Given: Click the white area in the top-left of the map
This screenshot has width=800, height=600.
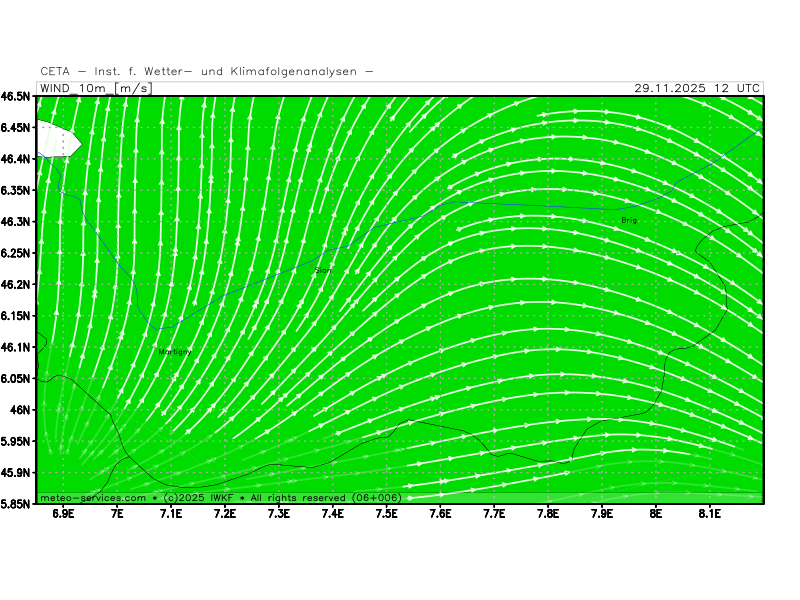Looking at the screenshot, I should click(x=55, y=138).
